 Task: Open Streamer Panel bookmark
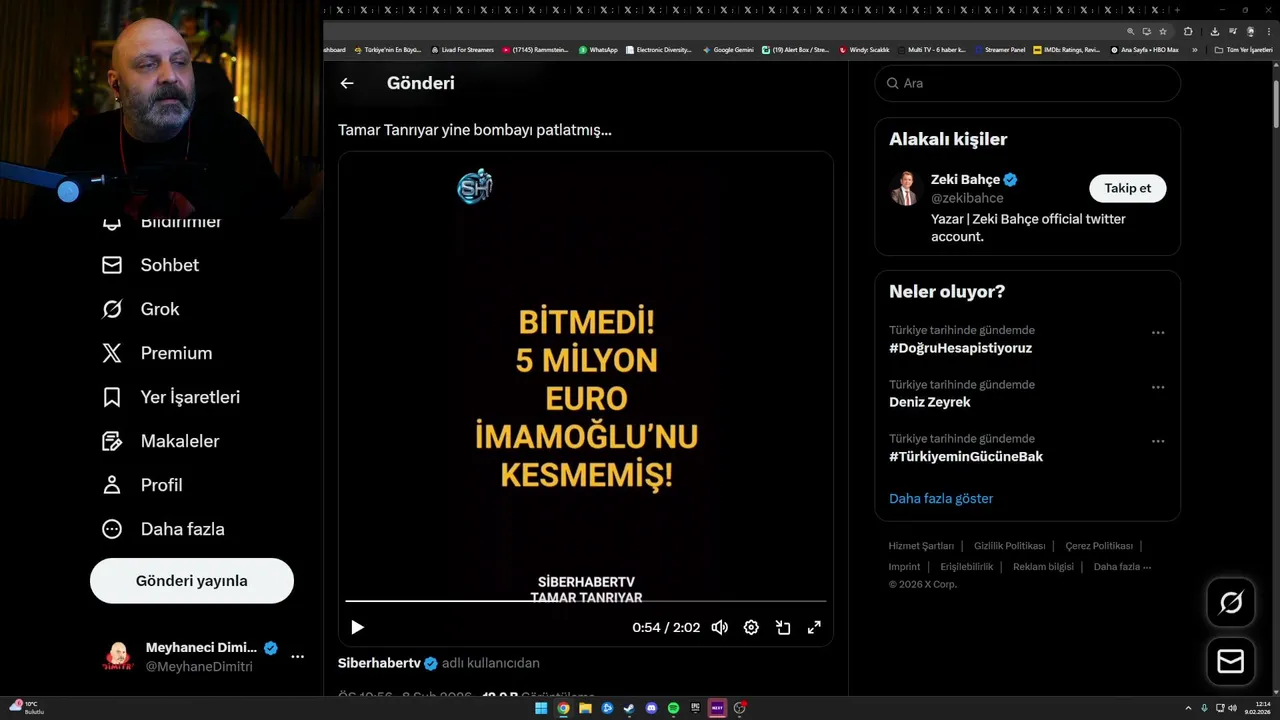(x=1000, y=49)
